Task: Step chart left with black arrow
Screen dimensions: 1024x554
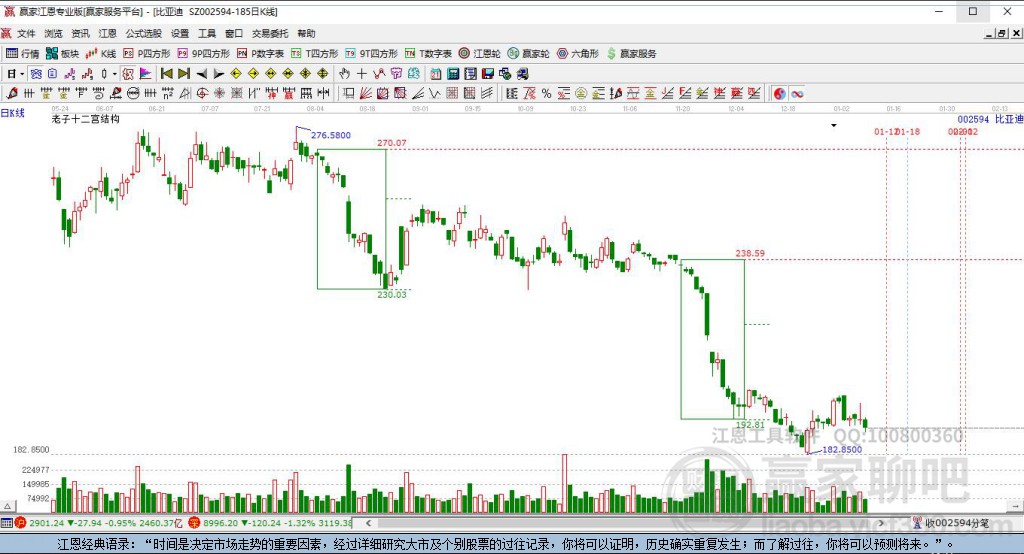Action: click(202, 74)
